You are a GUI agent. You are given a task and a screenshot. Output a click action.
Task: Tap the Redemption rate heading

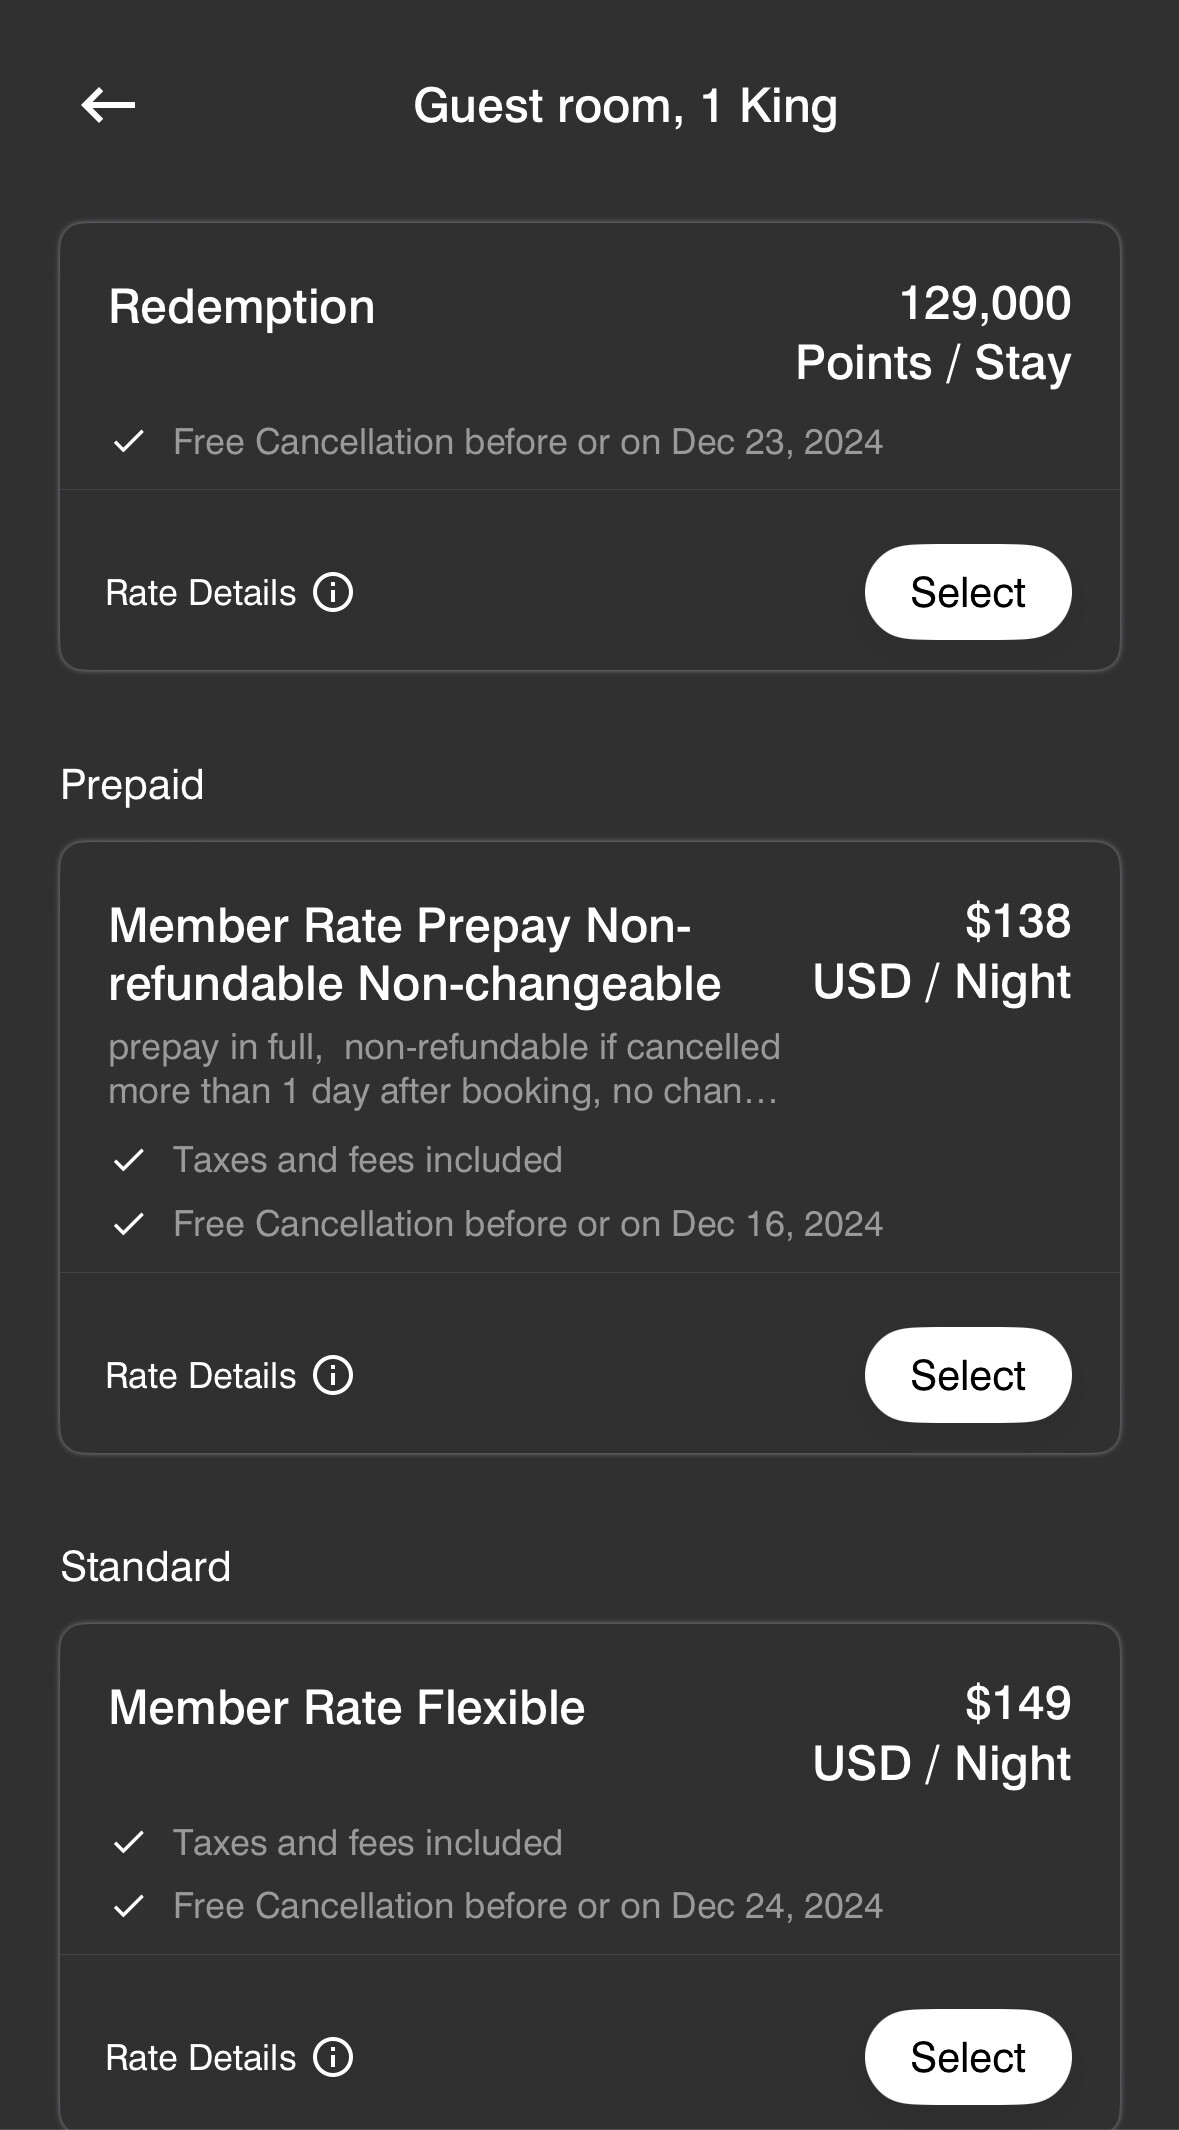(241, 307)
